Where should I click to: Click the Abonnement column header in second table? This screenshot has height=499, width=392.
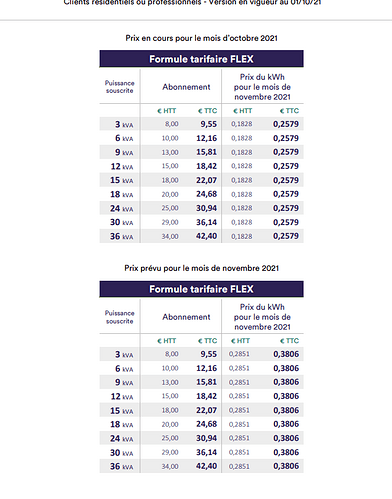coord(186,317)
